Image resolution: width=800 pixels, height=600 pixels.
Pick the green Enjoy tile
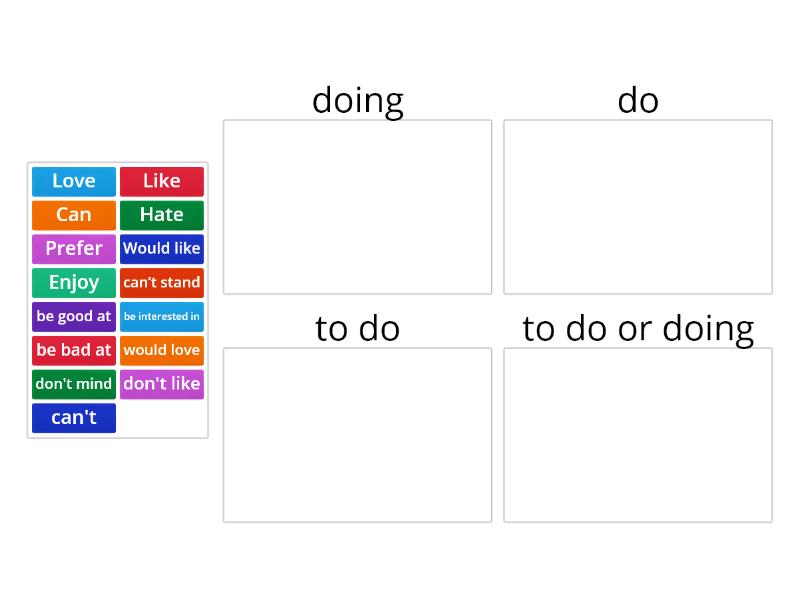tap(74, 283)
